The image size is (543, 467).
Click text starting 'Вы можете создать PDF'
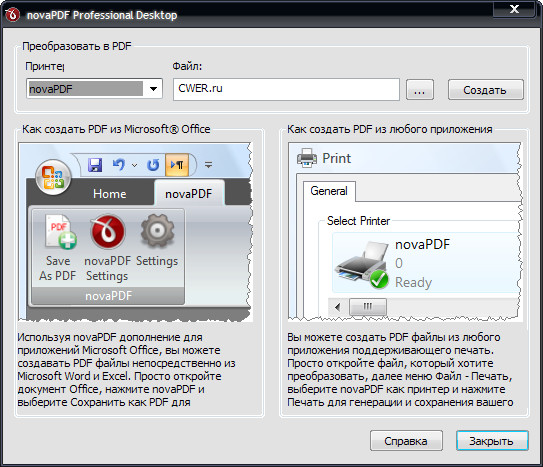pos(400,370)
